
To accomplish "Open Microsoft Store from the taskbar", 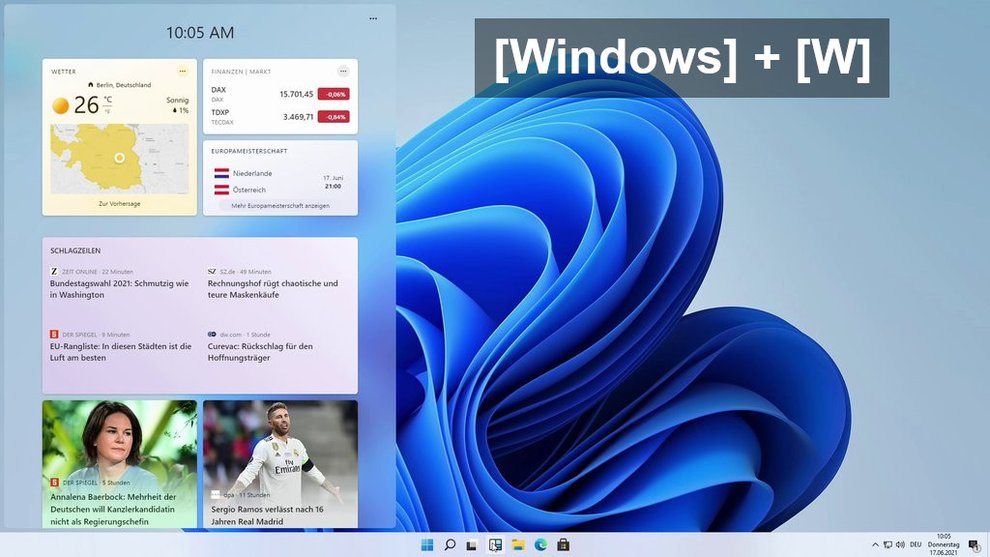I will (563, 545).
